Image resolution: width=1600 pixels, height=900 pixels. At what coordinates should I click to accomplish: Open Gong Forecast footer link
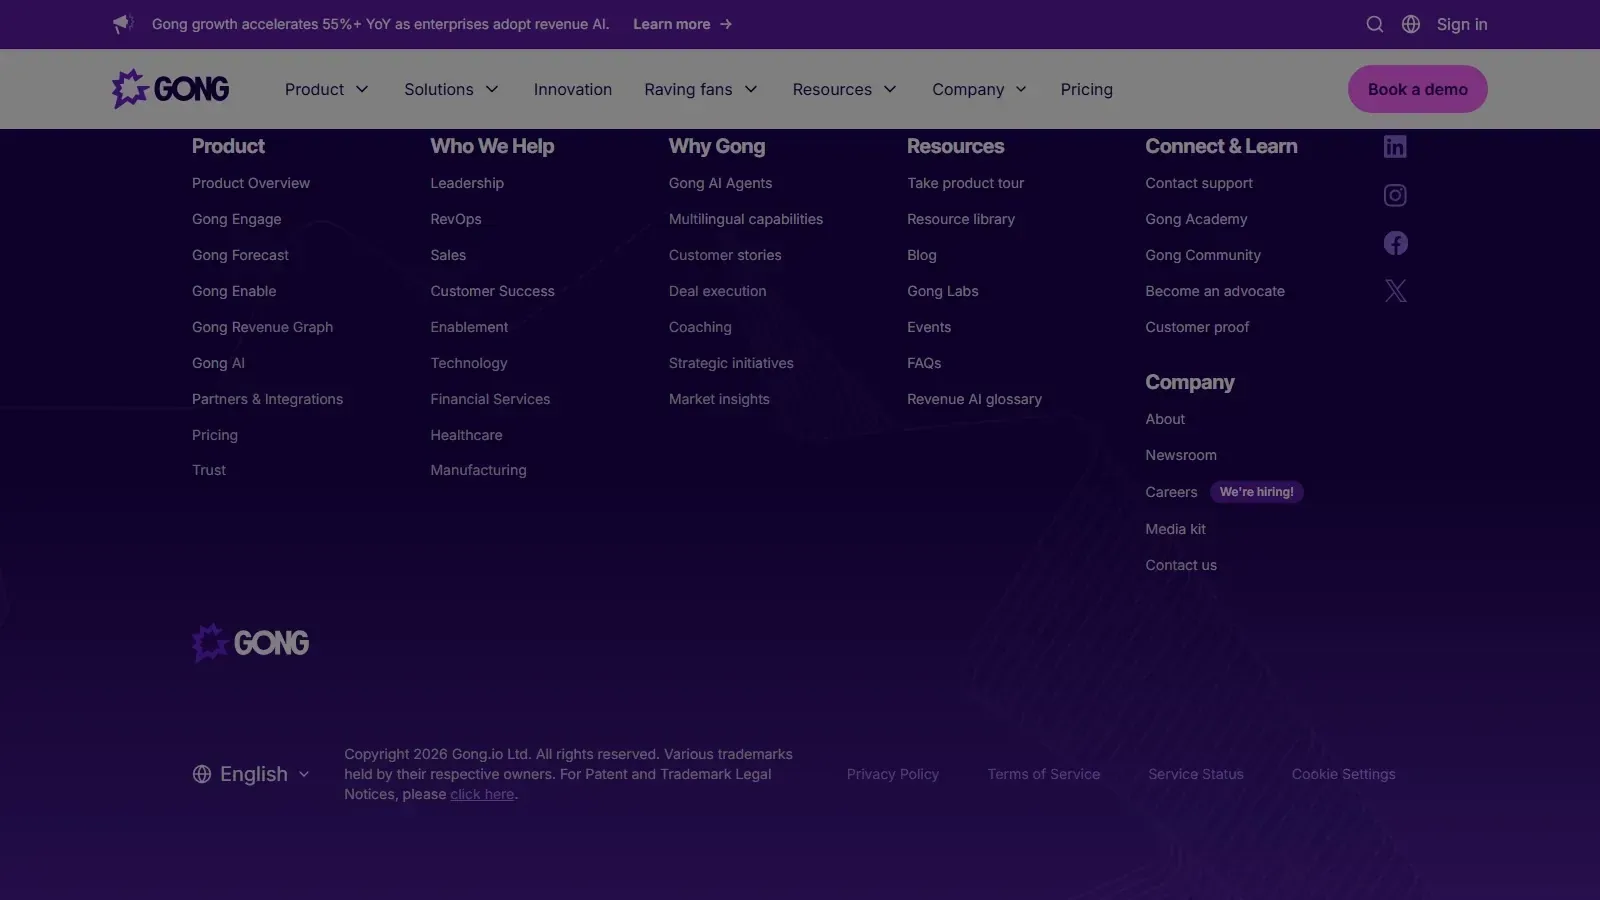(x=240, y=255)
